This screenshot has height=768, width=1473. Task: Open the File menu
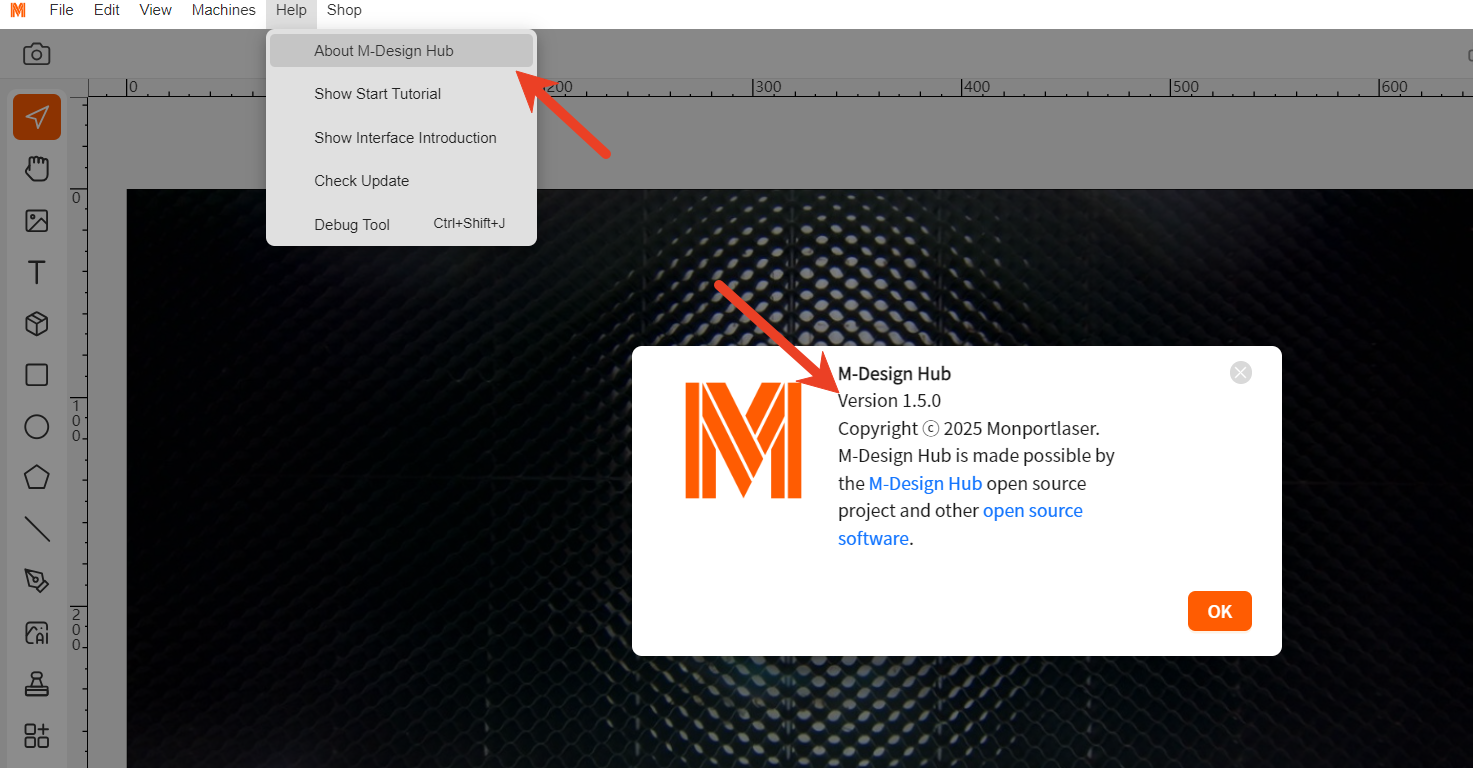pos(62,10)
